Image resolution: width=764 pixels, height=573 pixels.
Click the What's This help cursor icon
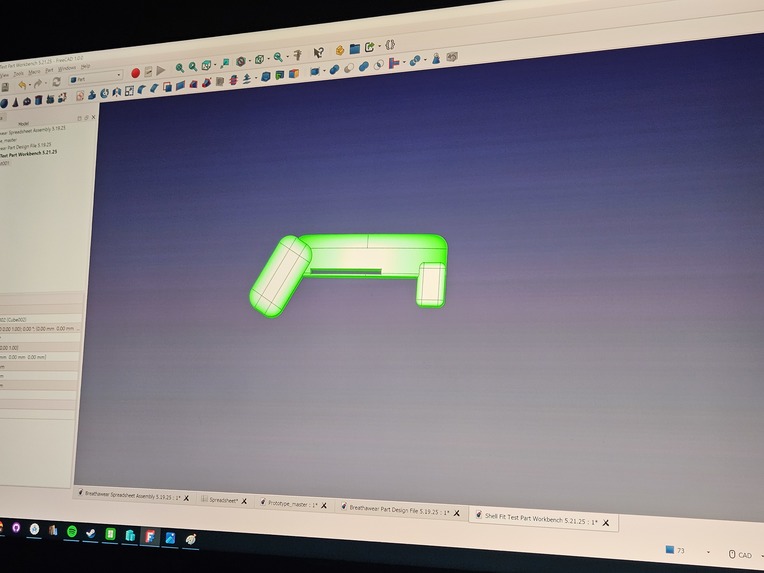click(x=319, y=53)
